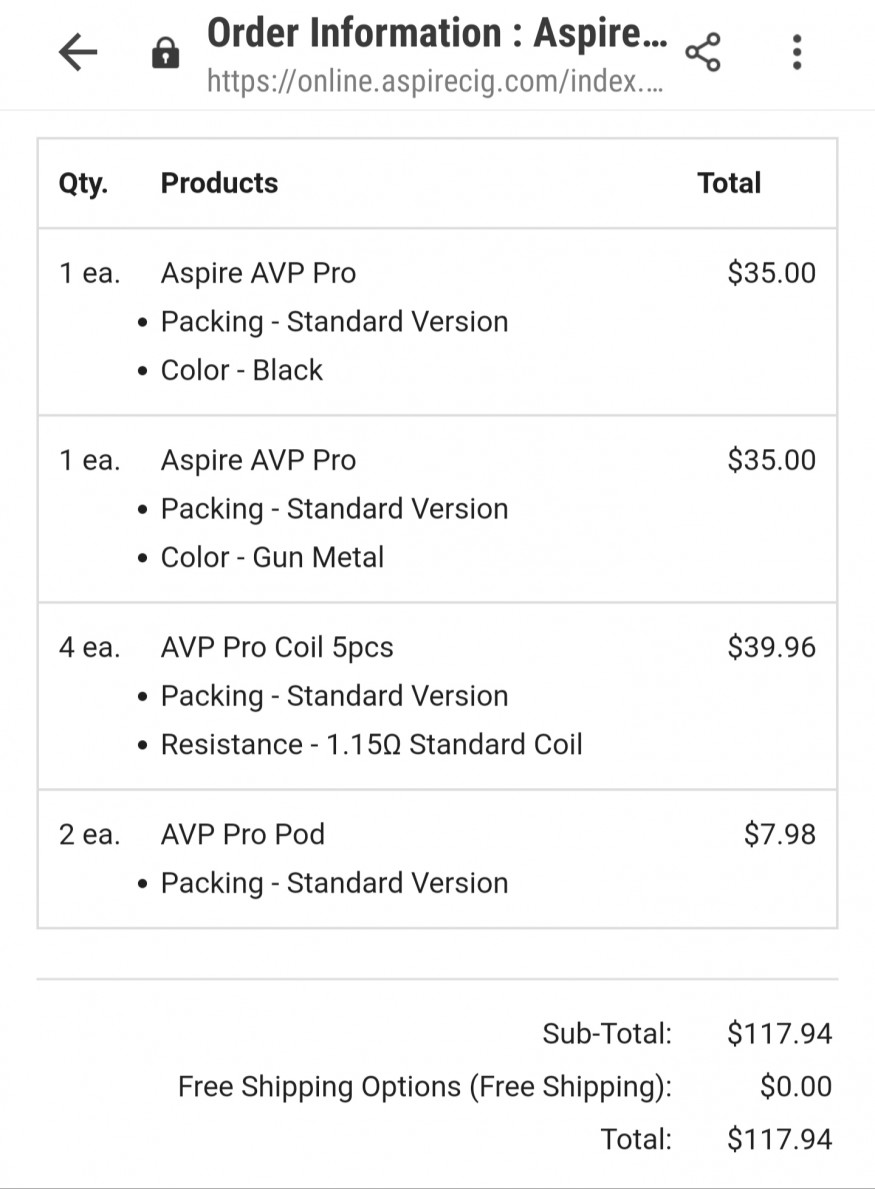Open AVP Pro Coil 5pcs item
The width and height of the screenshot is (875, 1189).
coord(277,647)
